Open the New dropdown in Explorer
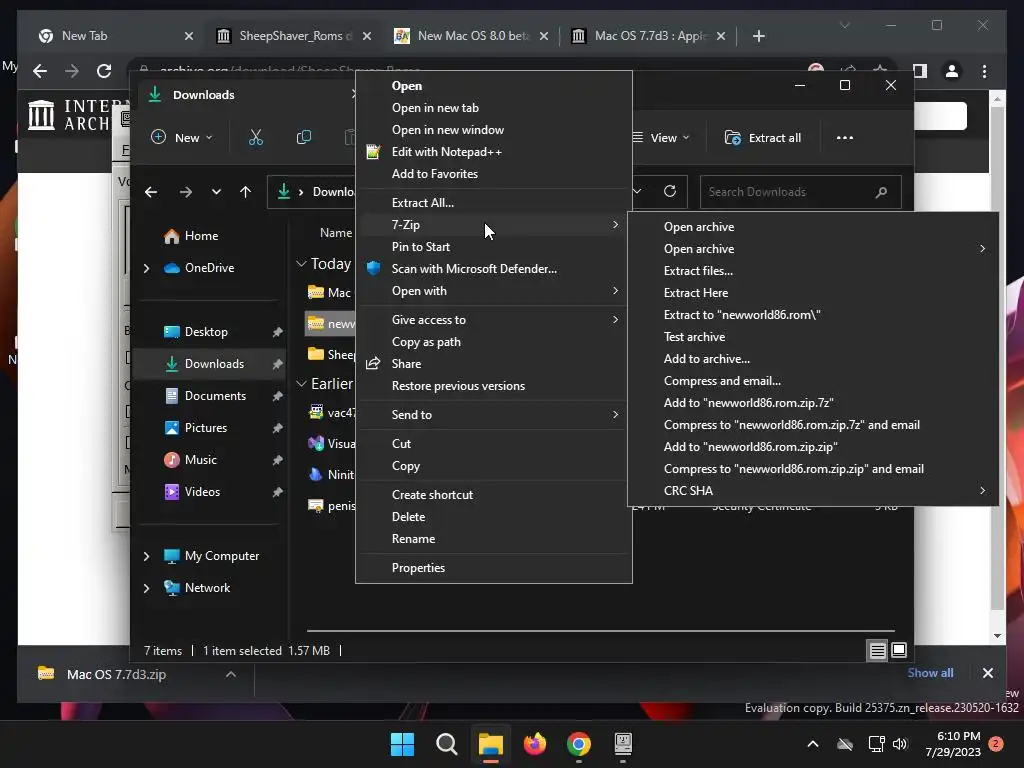 pos(182,138)
